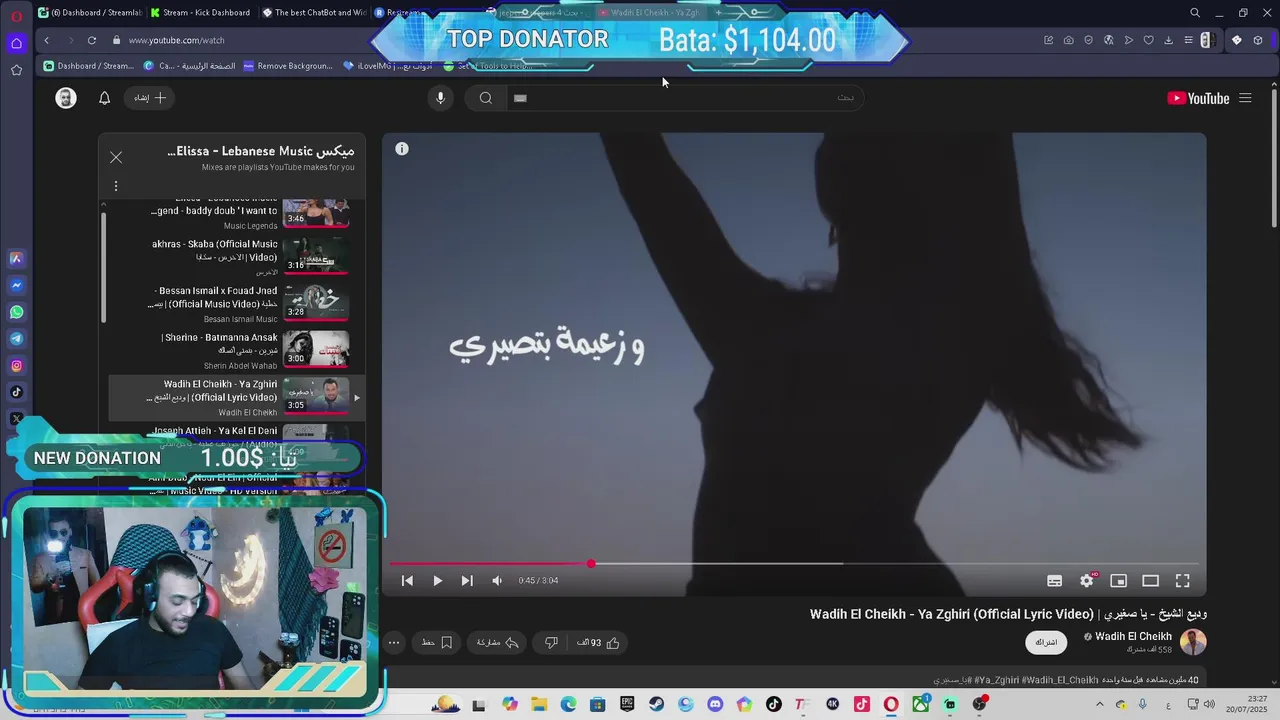Go to previous video in player
Viewport: 1280px width, 720px height.
point(407,580)
